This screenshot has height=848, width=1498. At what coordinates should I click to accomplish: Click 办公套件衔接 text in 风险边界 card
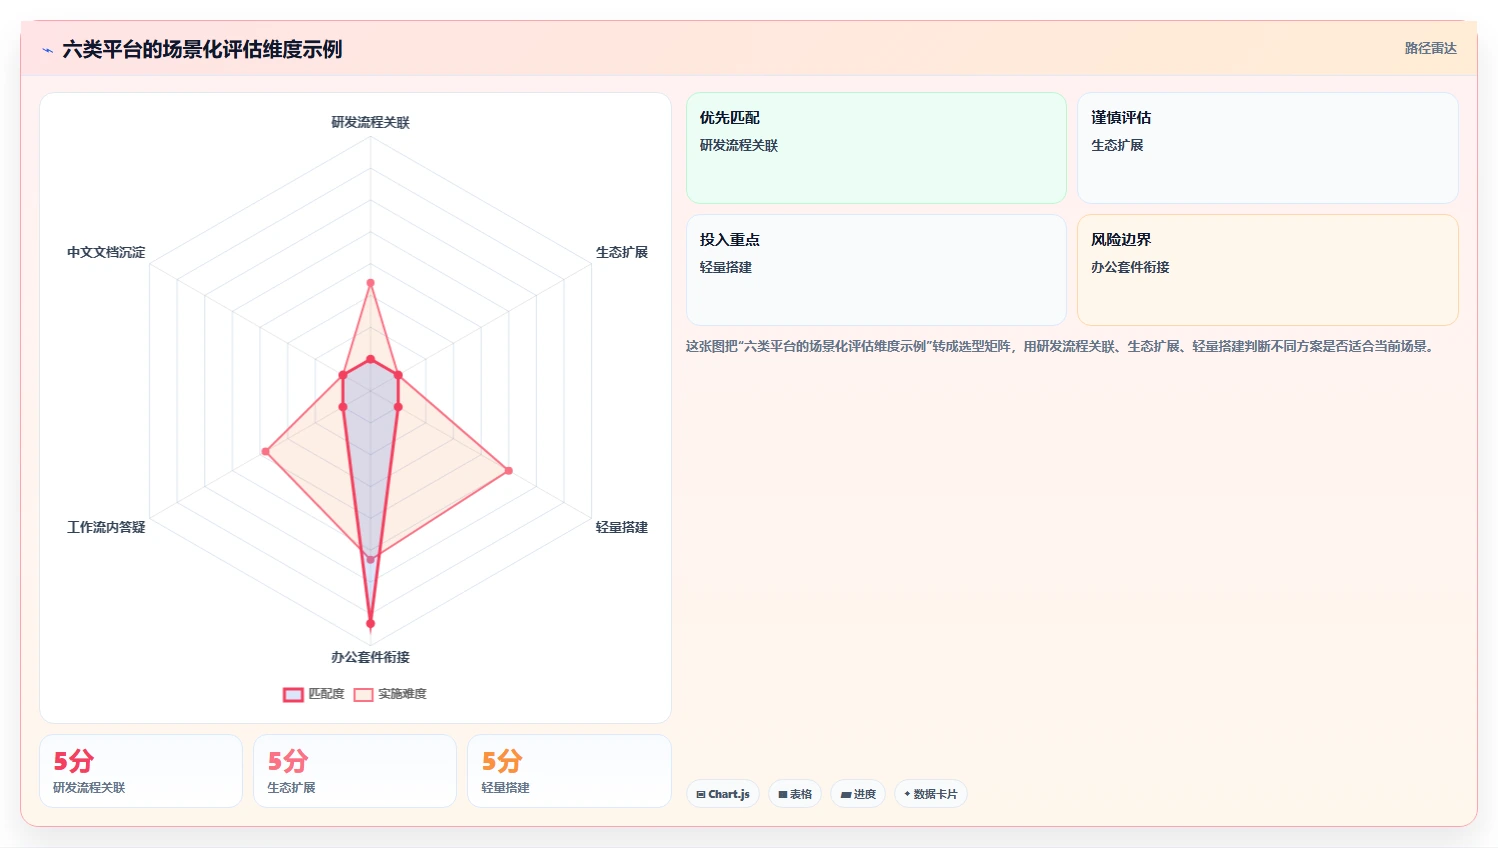coord(1130,267)
